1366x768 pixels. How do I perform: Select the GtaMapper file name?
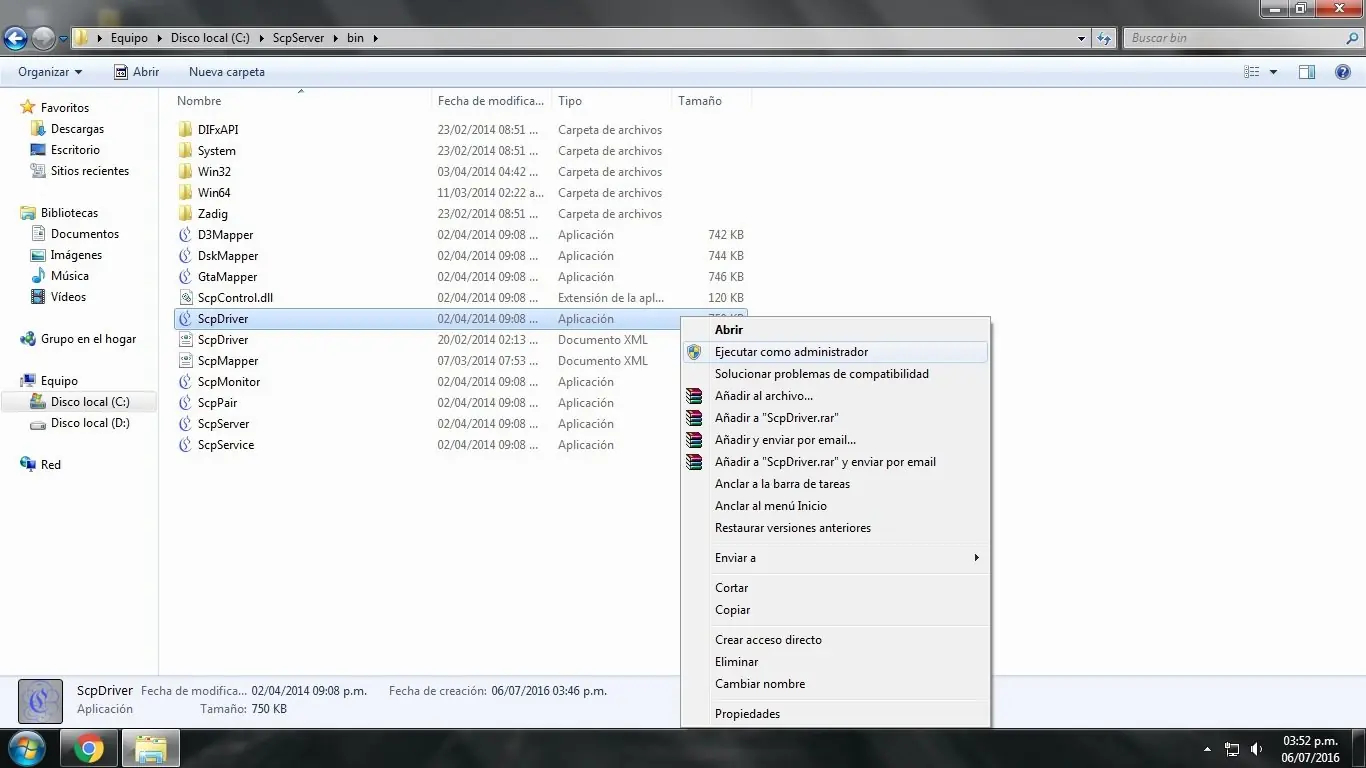227,277
